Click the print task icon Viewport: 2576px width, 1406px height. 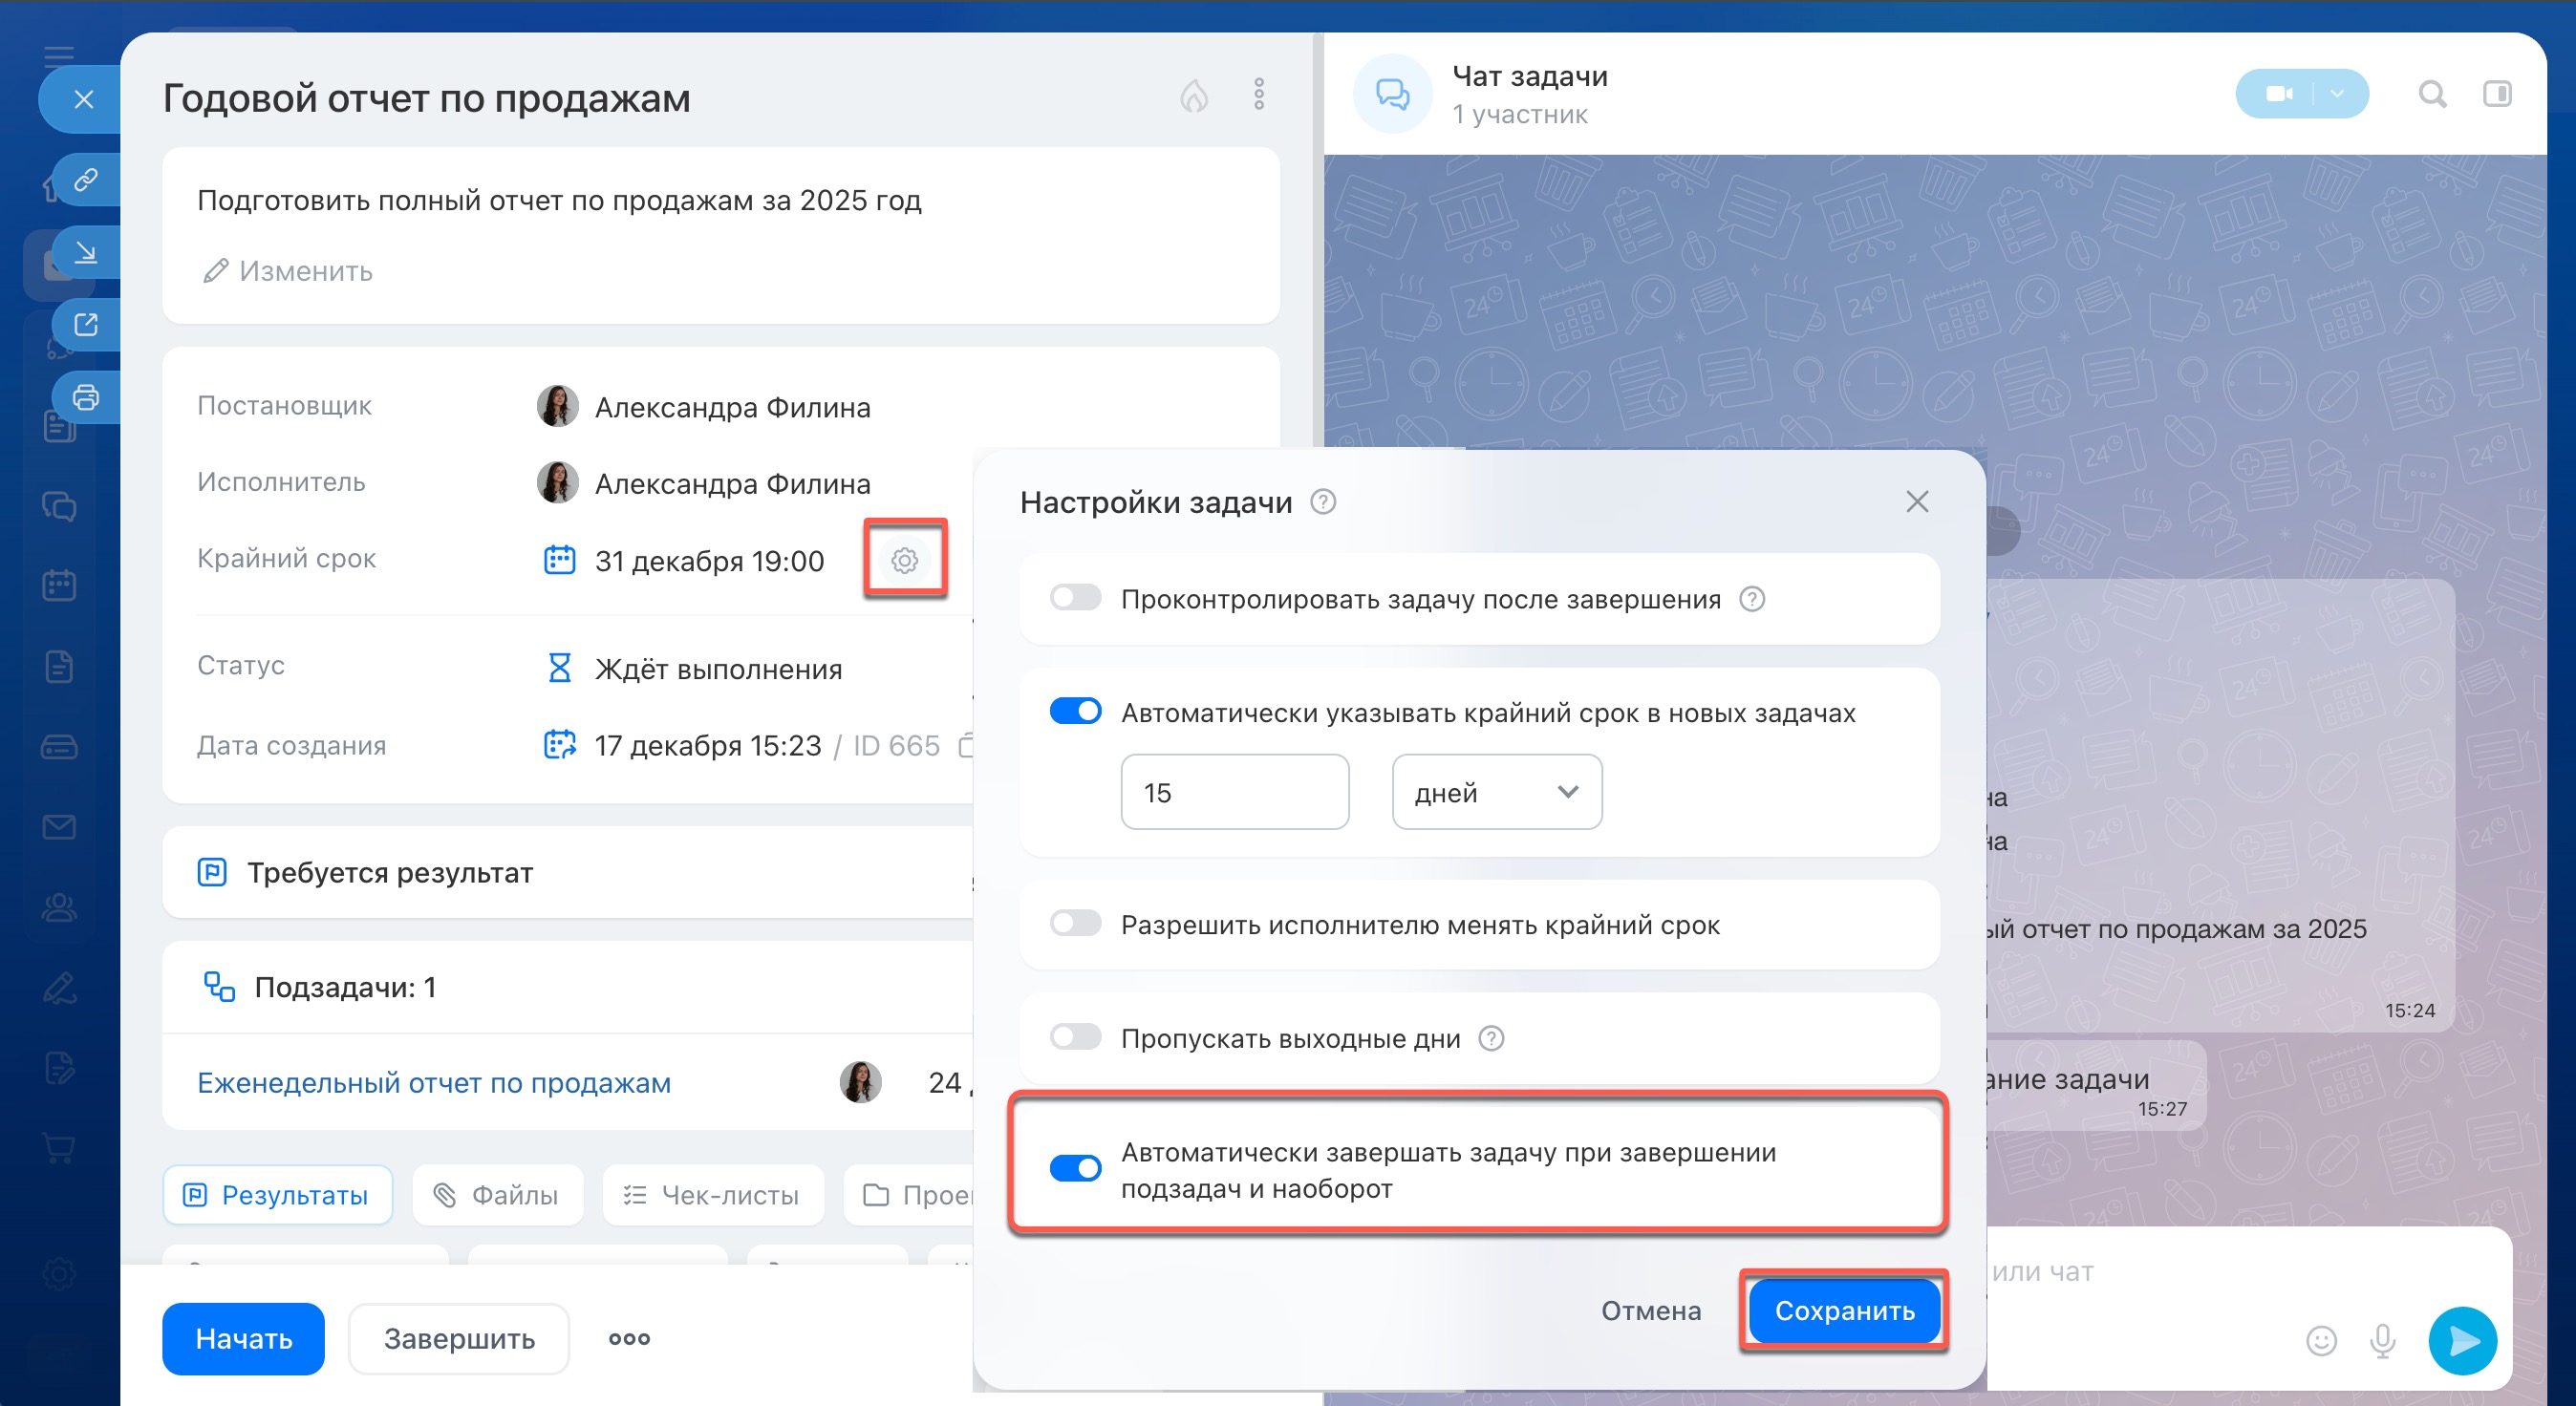click(x=86, y=397)
